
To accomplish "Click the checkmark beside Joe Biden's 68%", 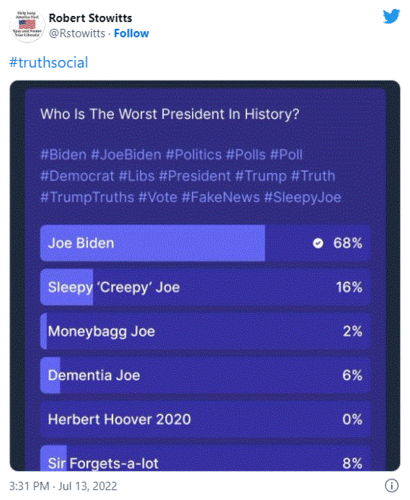I will coord(318,243).
